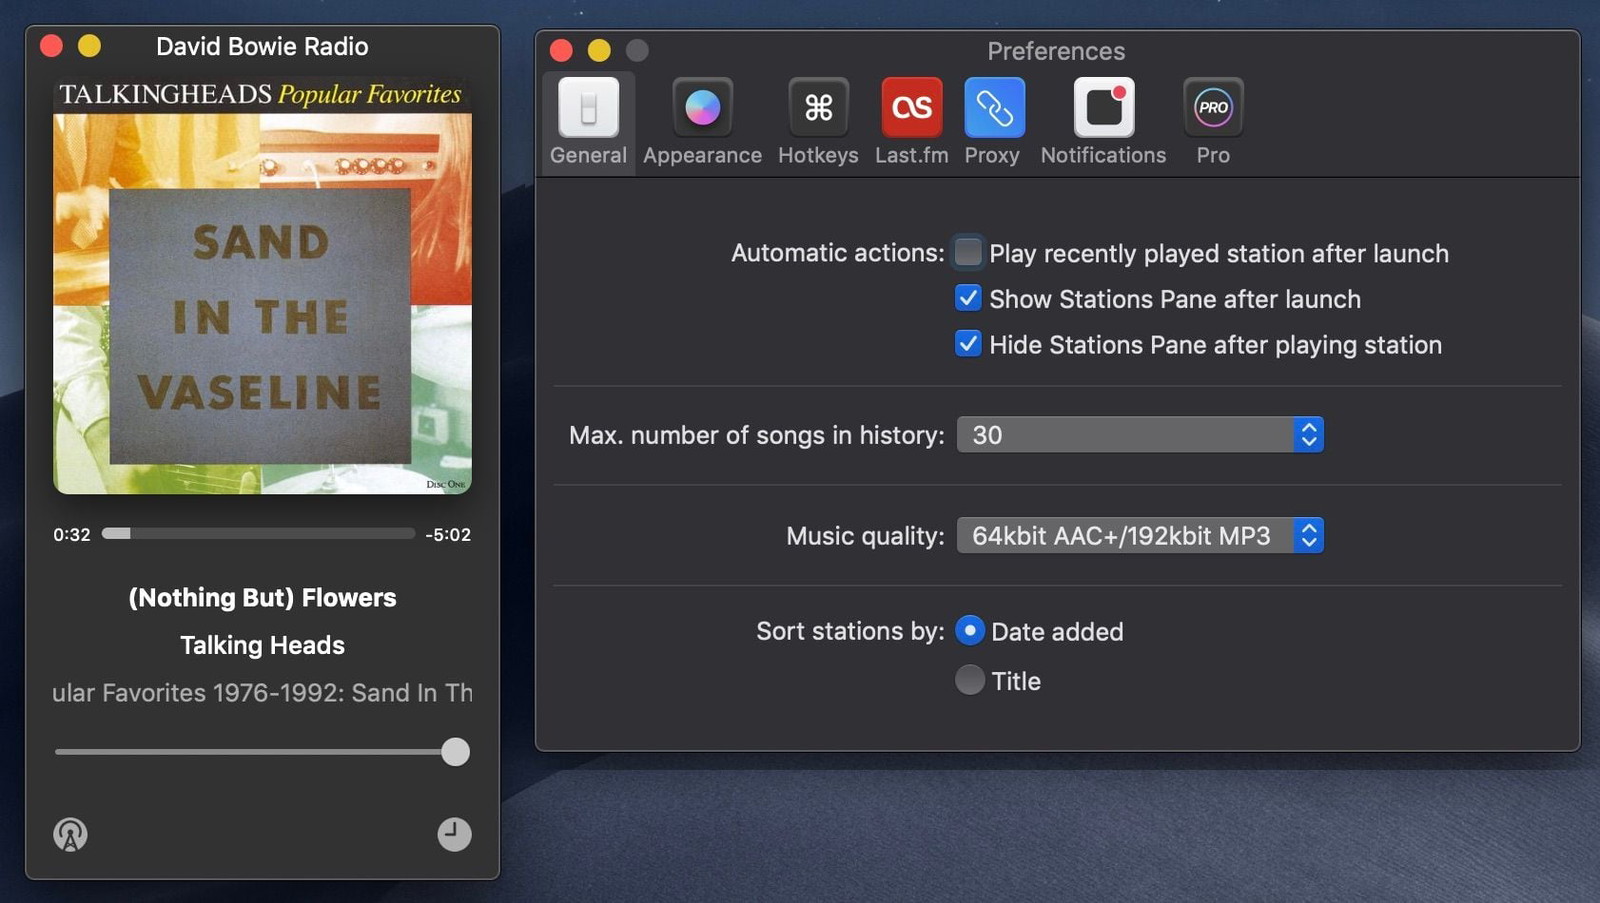The height and width of the screenshot is (903, 1600).
Task: Click the artist name Talking Heads
Action: [262, 645]
